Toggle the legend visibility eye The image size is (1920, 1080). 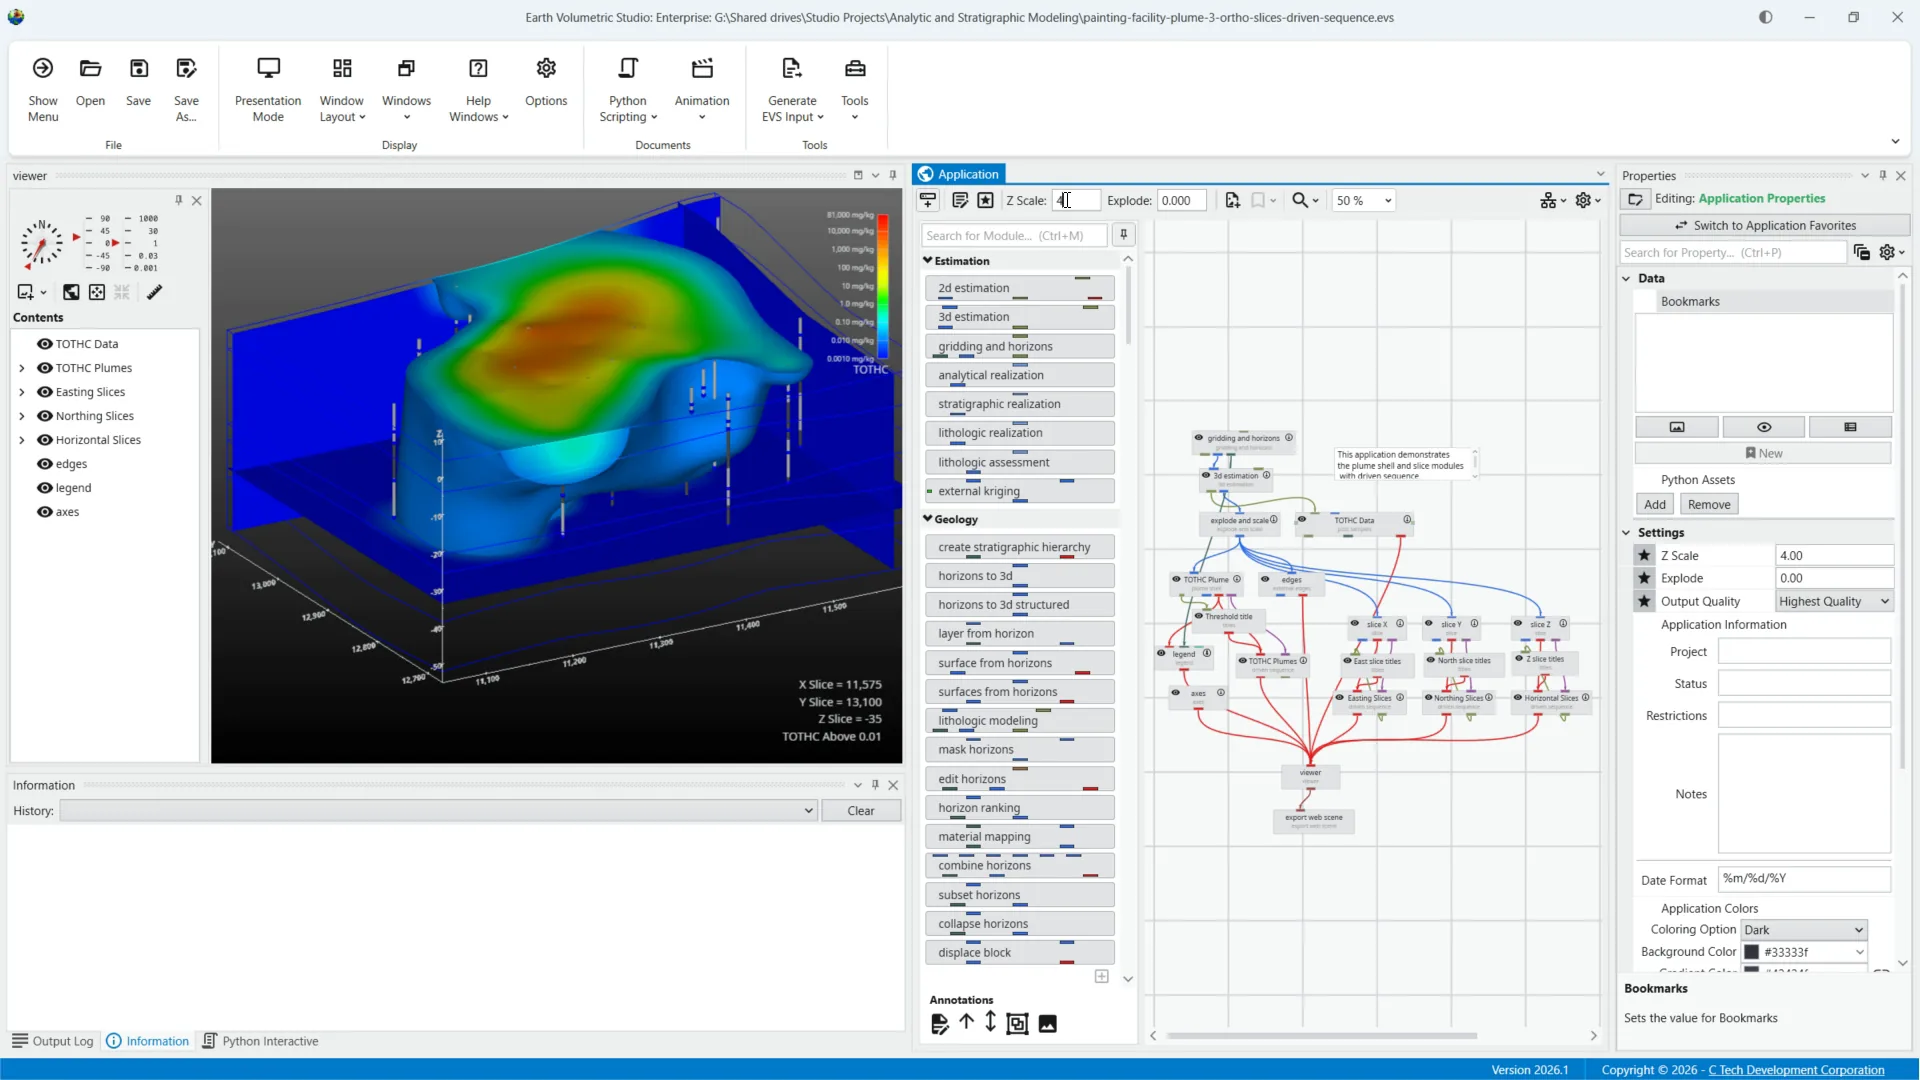pos(44,488)
